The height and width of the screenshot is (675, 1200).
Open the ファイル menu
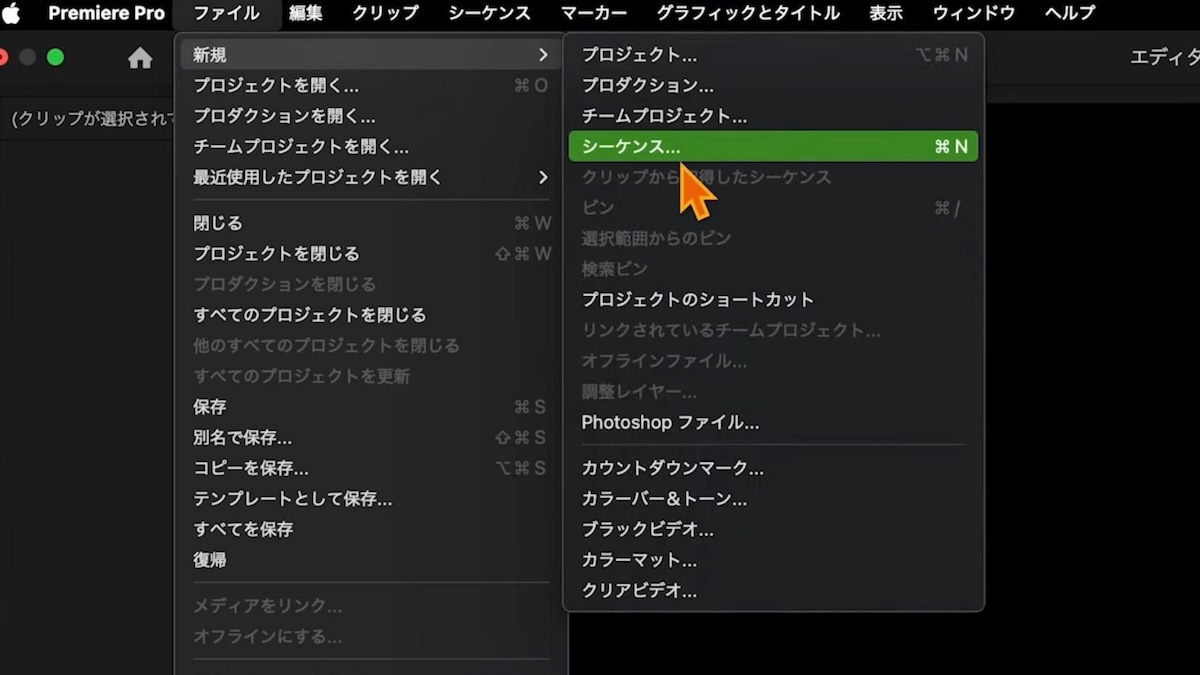(226, 13)
